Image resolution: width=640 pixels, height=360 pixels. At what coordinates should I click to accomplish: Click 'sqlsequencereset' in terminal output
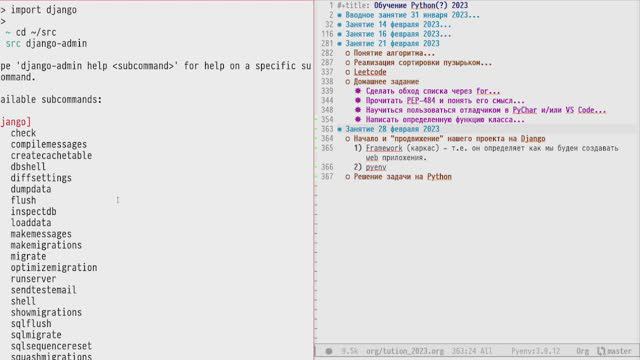[x=51, y=347]
